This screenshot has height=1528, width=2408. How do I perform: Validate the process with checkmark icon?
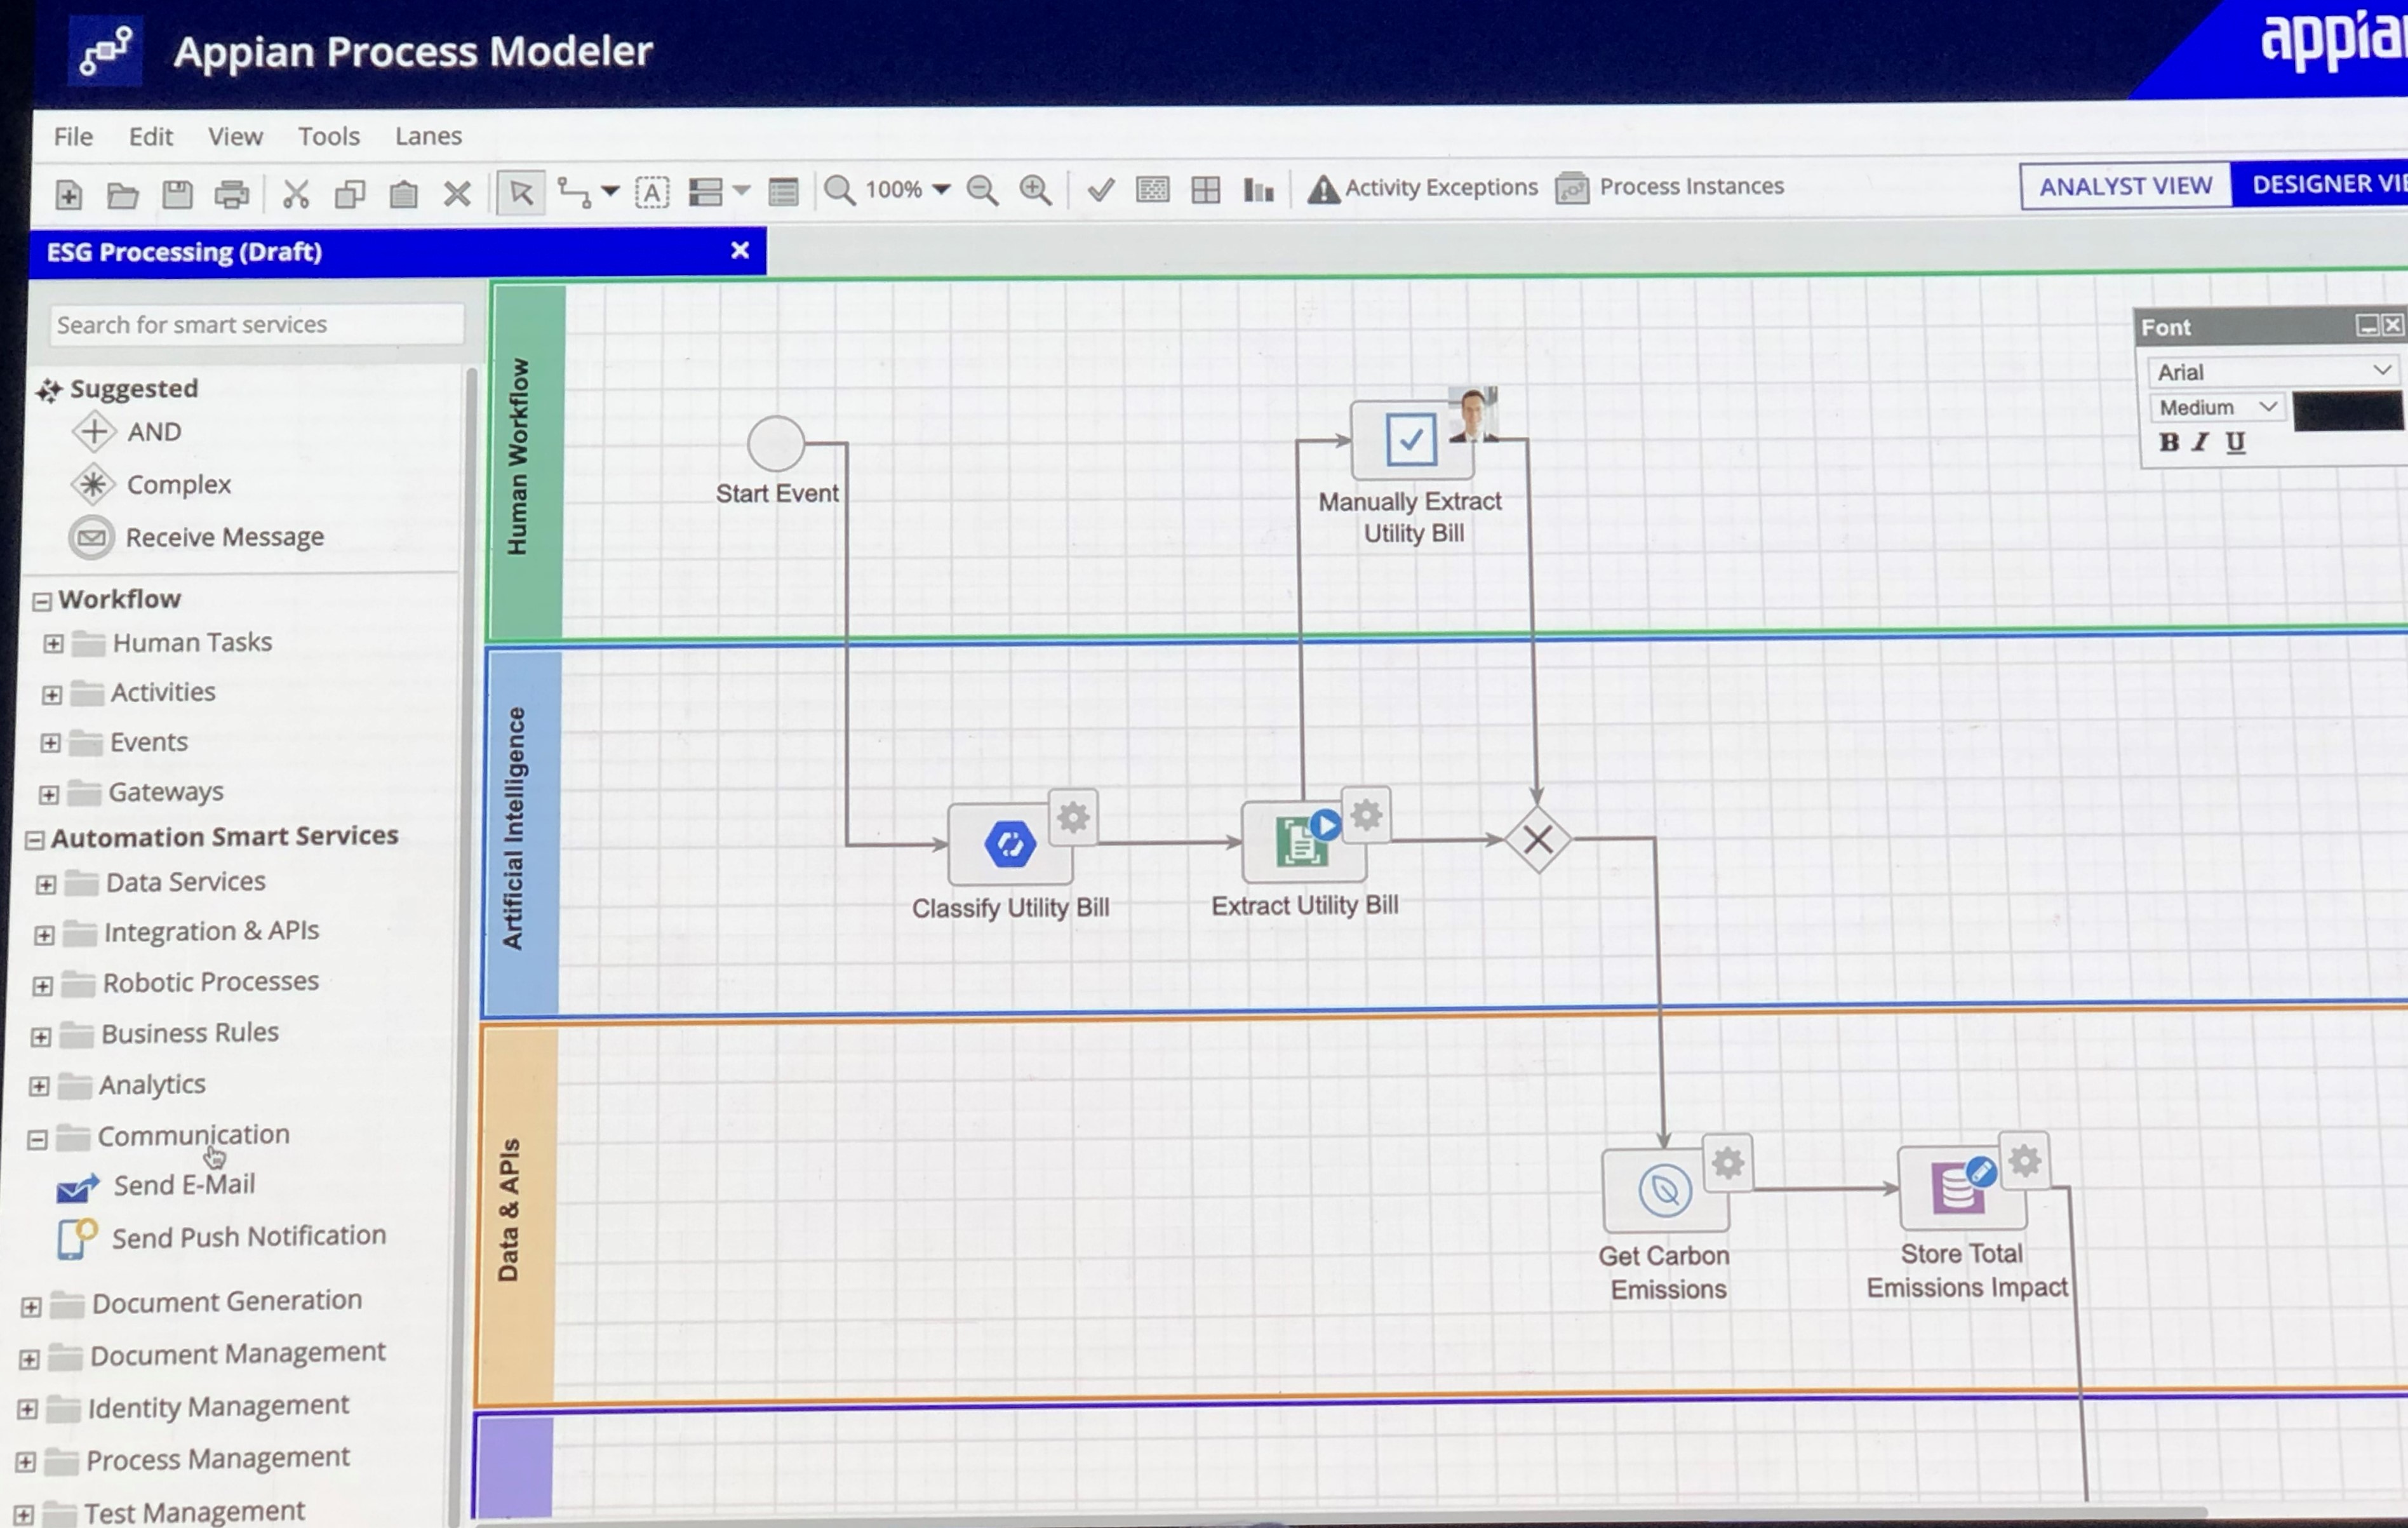point(1101,189)
